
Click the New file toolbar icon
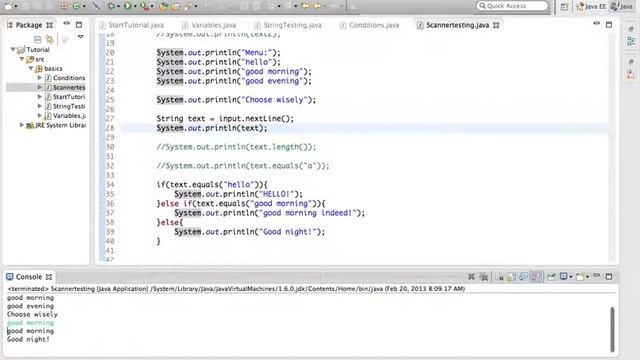[8, 6]
